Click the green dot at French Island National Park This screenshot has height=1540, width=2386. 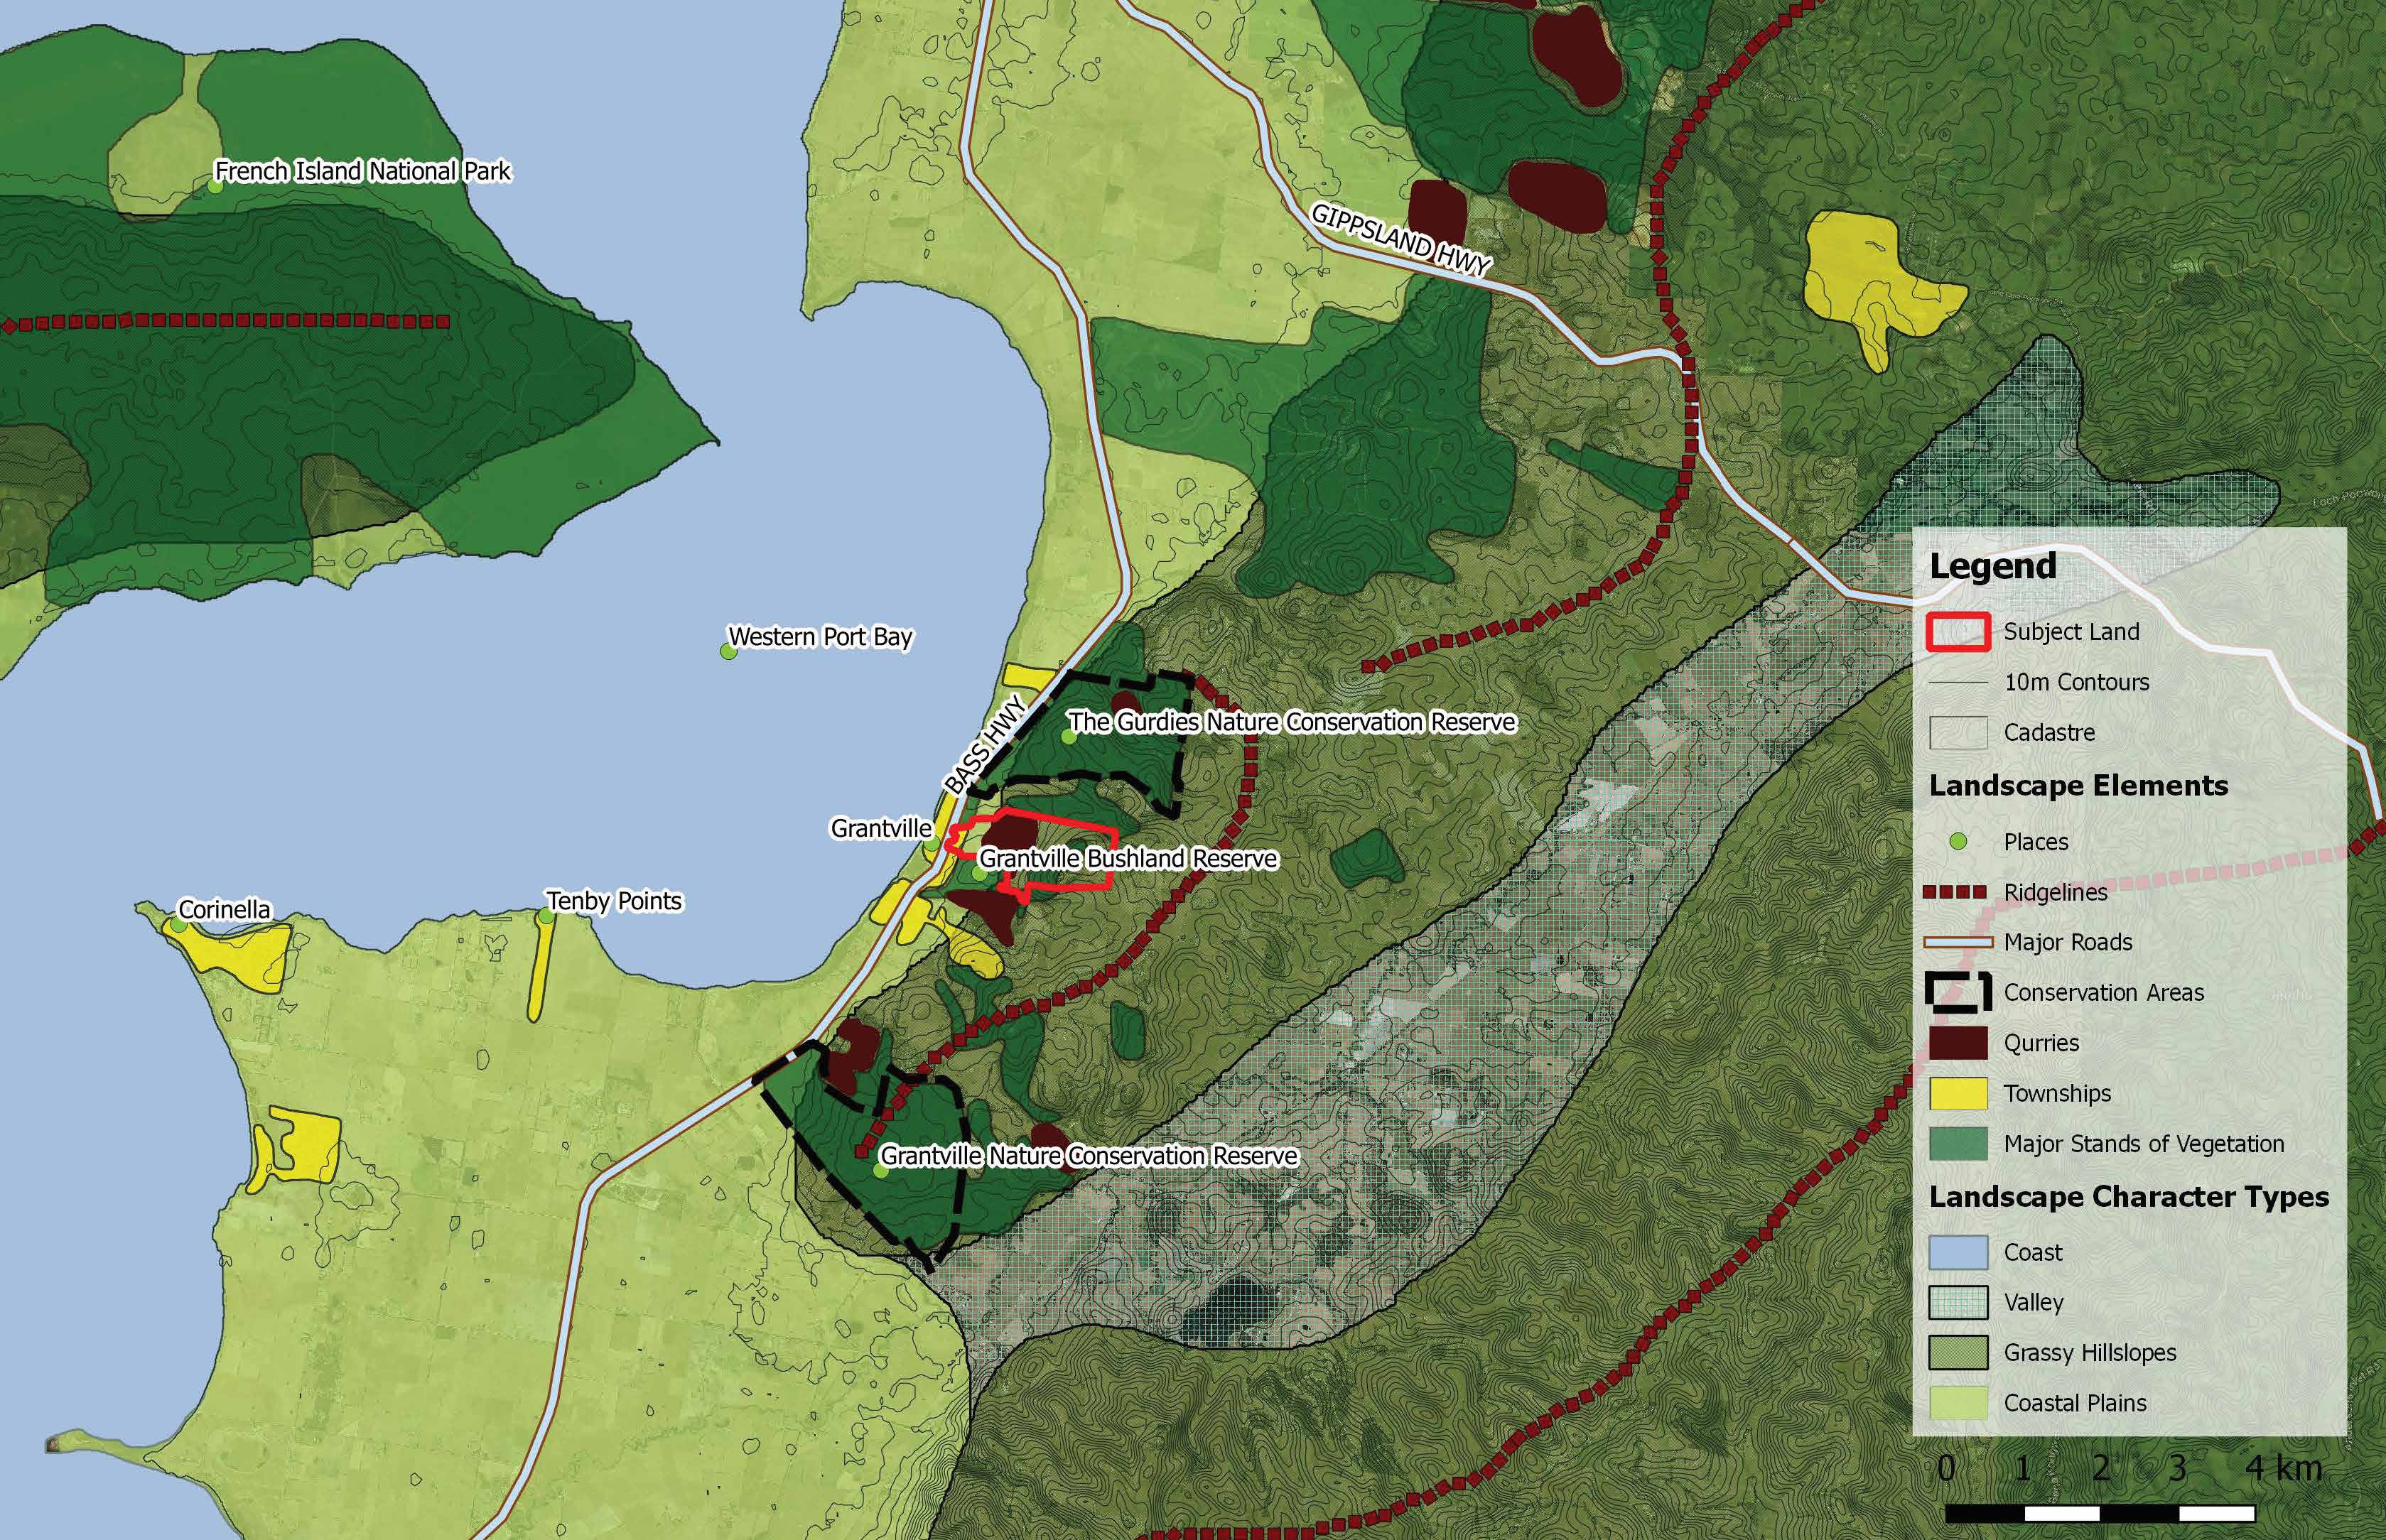(215, 186)
